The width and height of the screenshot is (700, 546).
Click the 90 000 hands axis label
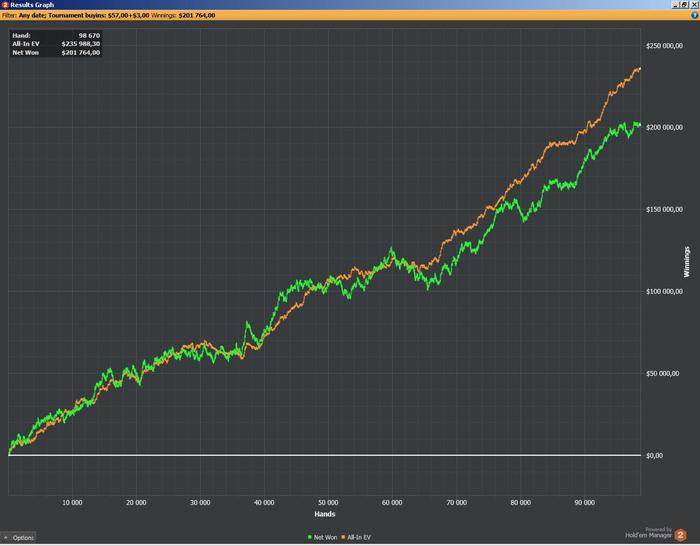coord(584,503)
